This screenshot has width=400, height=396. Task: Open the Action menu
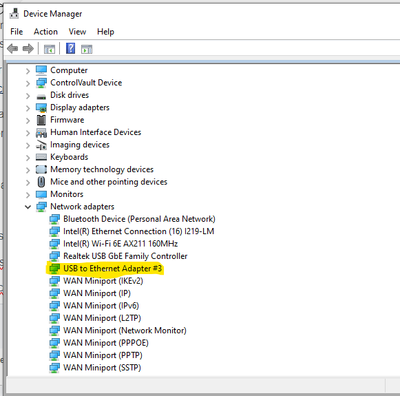pos(46,32)
